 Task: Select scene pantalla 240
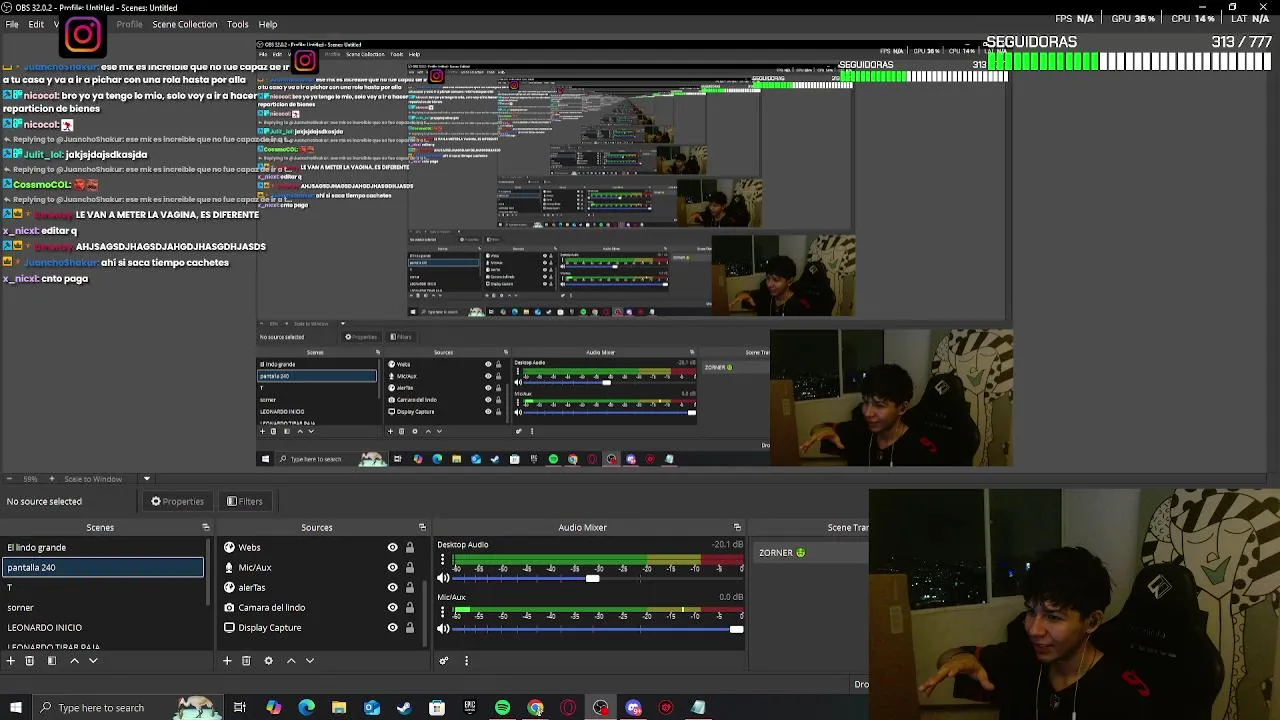[x=102, y=568]
